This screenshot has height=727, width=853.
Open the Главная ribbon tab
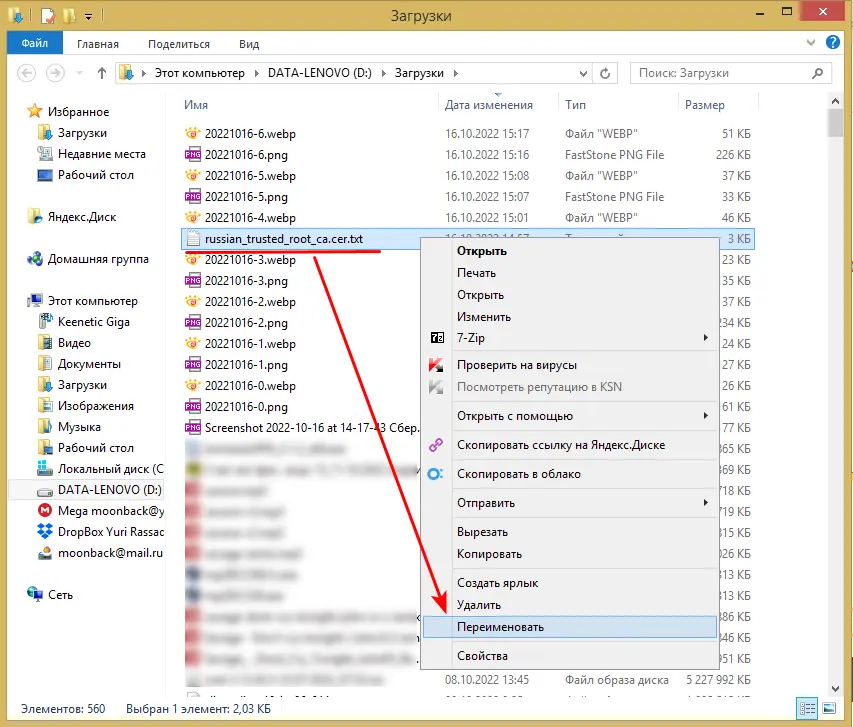coord(98,44)
